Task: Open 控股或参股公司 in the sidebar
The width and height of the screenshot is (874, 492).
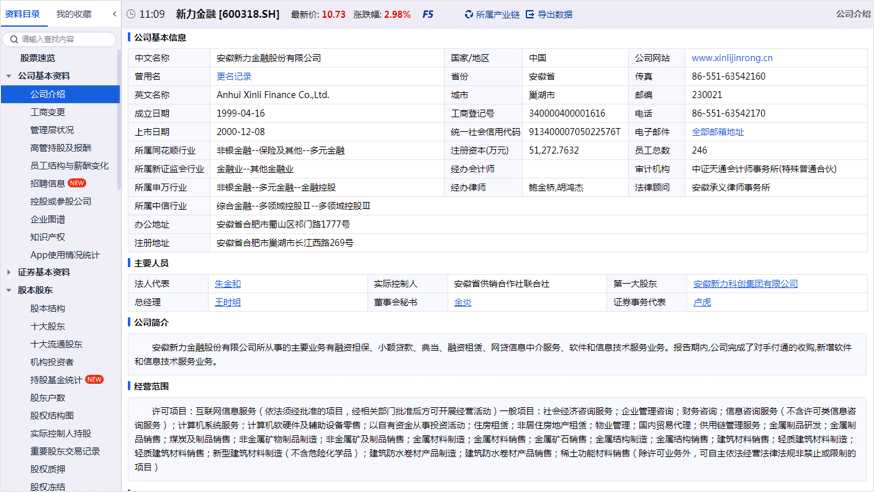Action: coord(61,201)
